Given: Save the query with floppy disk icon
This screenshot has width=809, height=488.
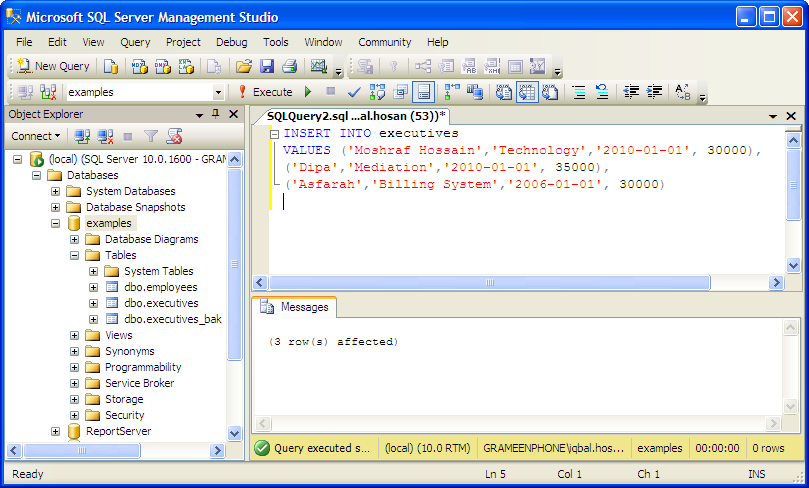Looking at the screenshot, I should (267, 66).
